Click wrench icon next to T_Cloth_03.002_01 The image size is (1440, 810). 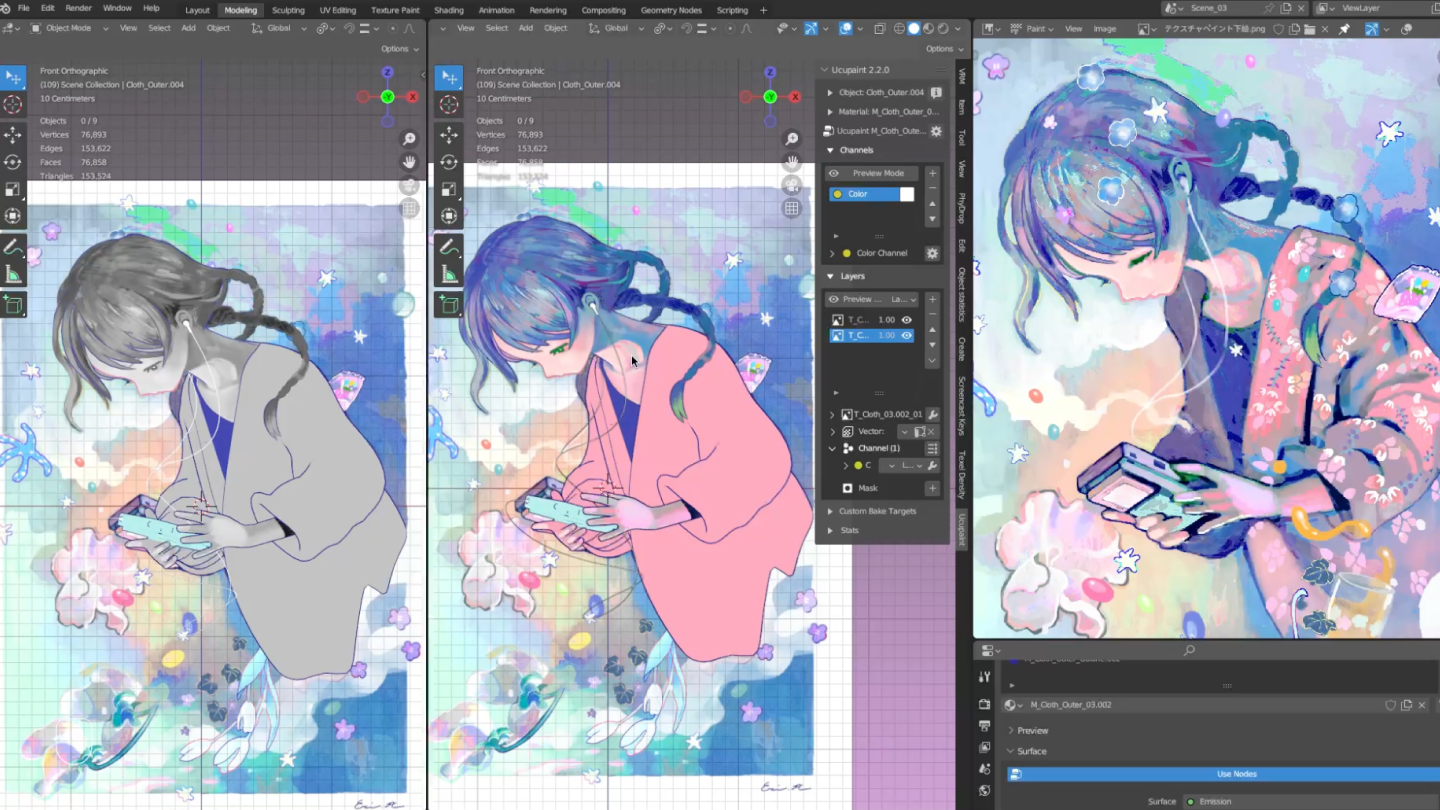point(932,414)
